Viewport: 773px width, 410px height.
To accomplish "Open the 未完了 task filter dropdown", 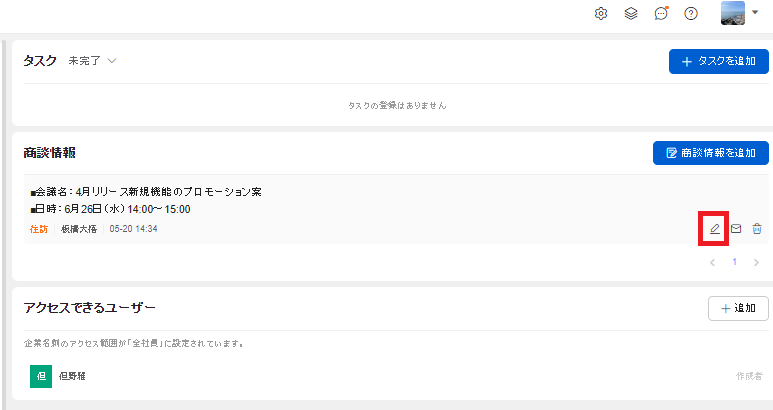I will tap(92, 61).
